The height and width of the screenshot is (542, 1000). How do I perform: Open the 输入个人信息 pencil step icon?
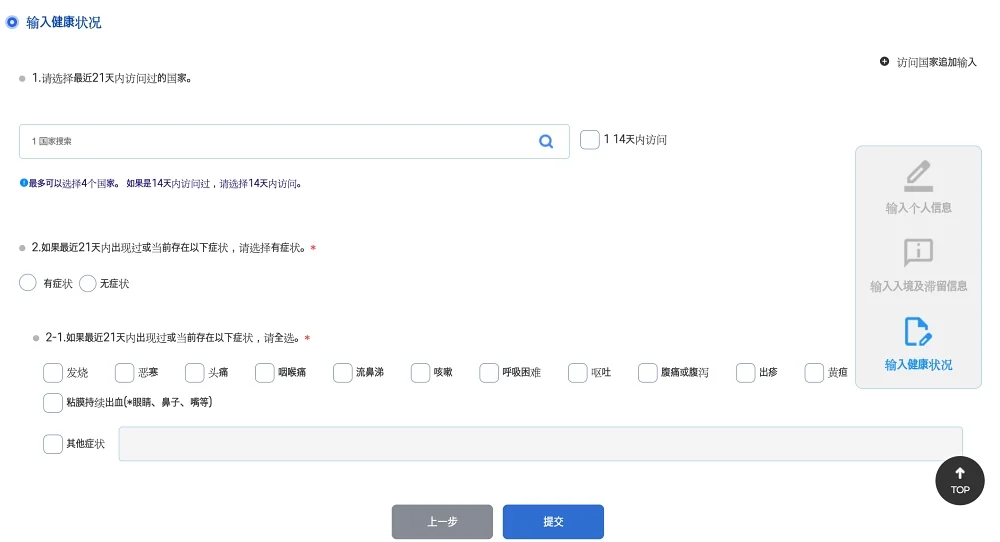pyautogui.click(x=918, y=176)
